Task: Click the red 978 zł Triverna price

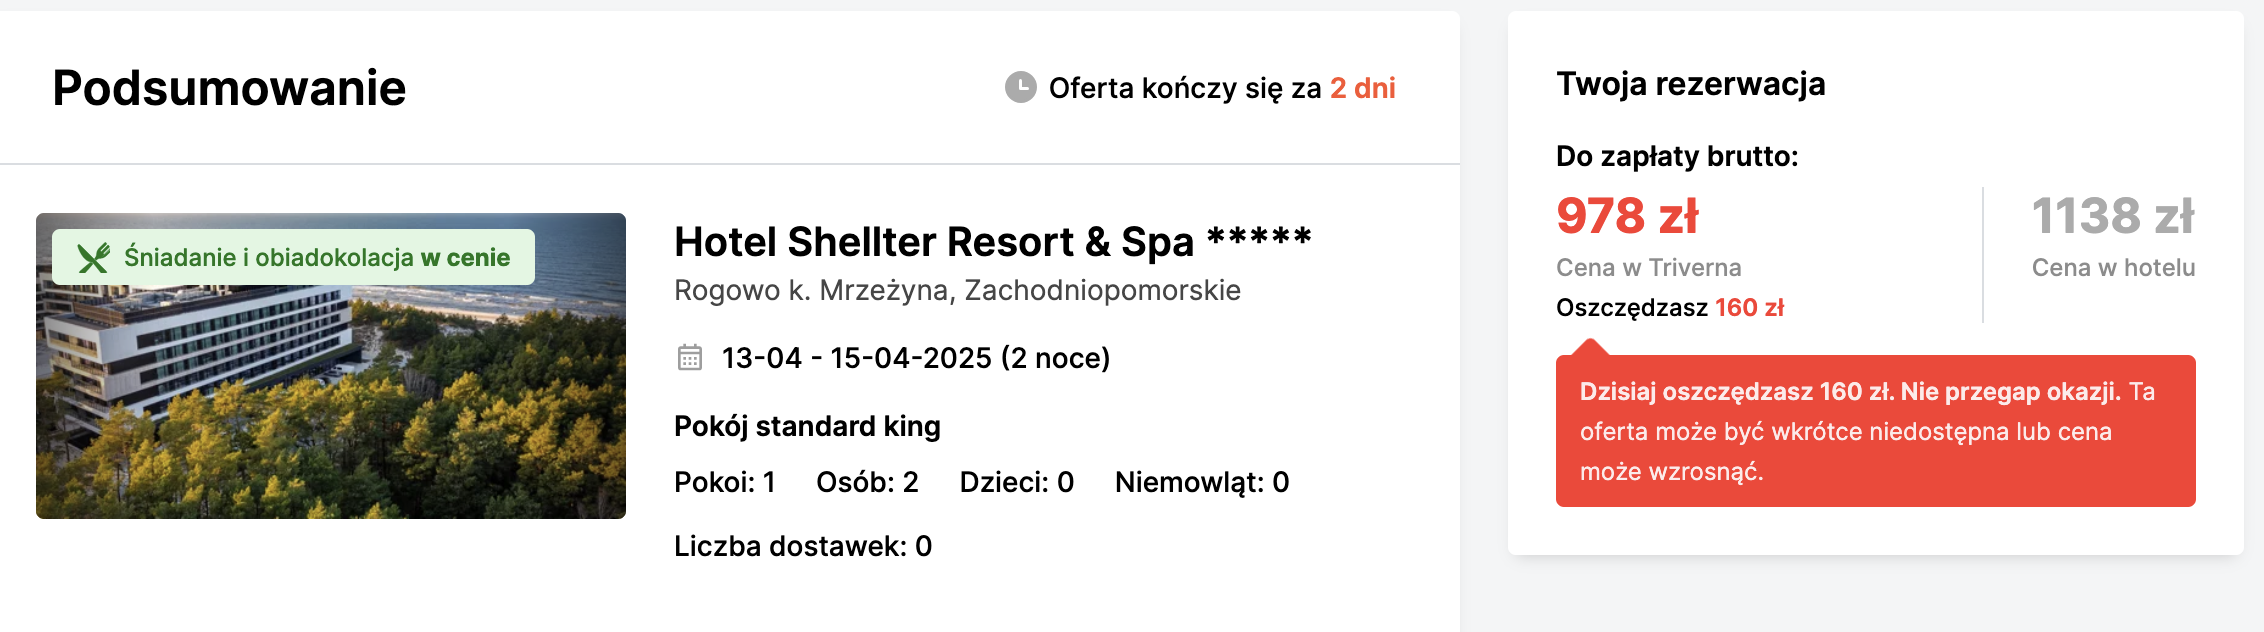Action: coord(1627,216)
